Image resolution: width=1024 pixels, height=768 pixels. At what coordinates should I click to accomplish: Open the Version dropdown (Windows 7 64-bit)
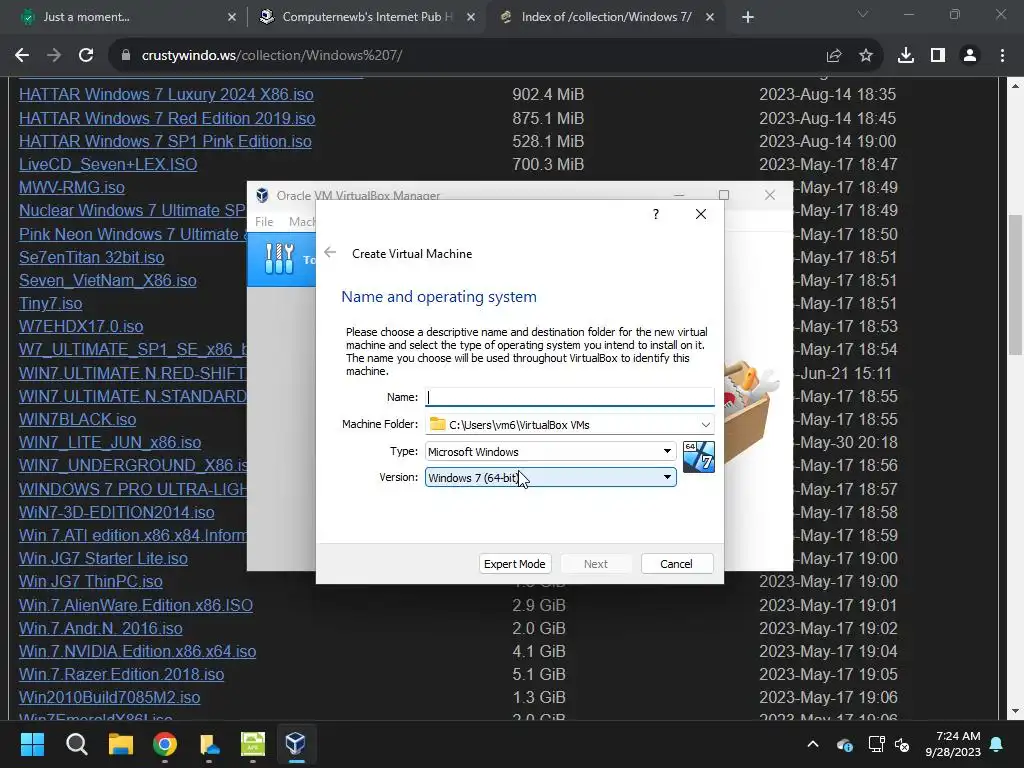coord(551,477)
